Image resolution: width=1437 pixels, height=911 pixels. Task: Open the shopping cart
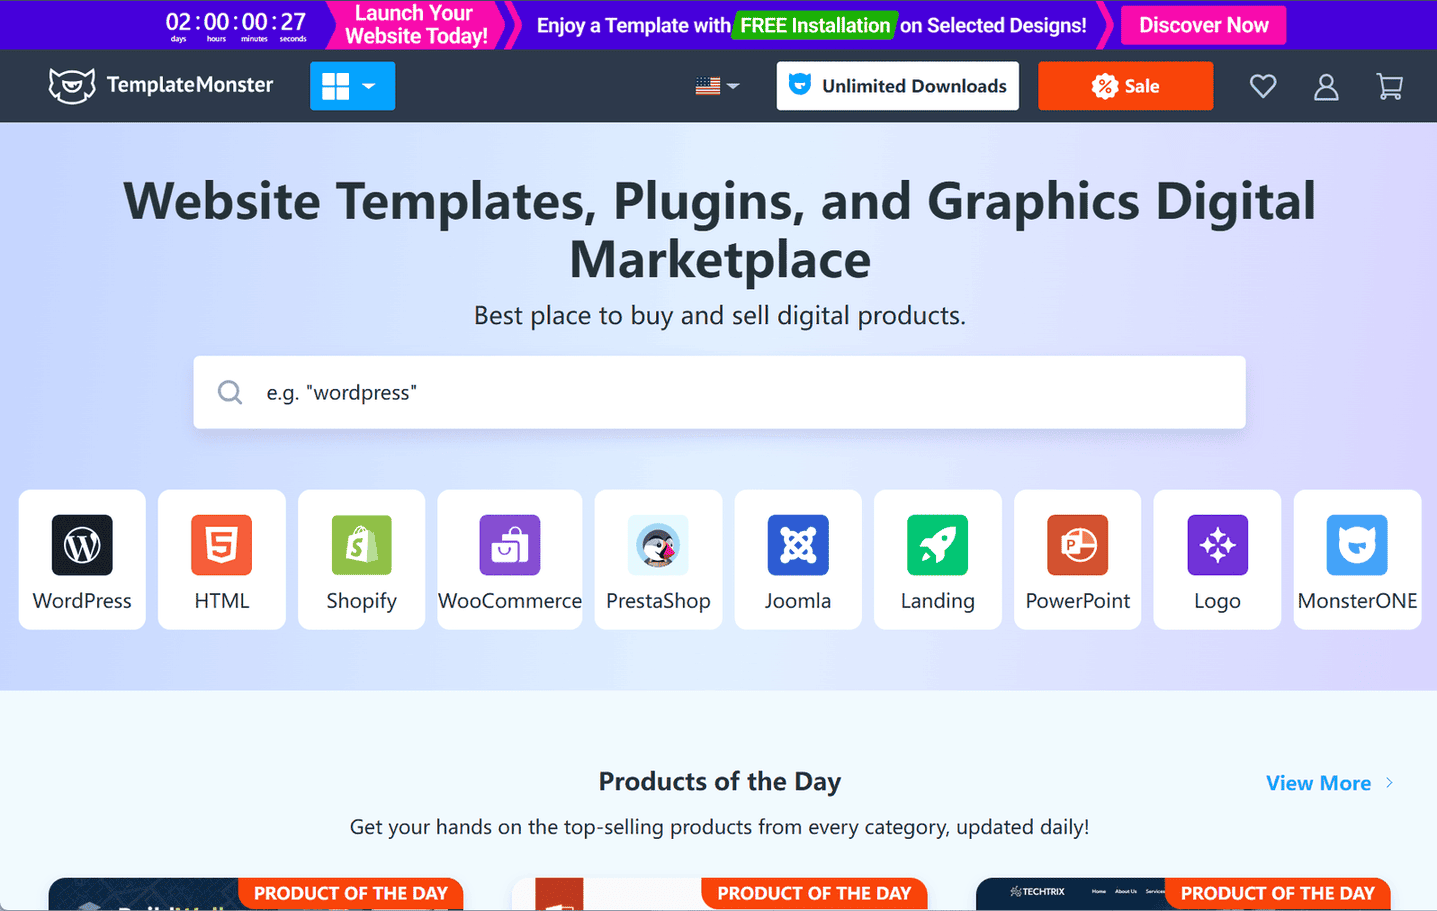click(x=1389, y=87)
